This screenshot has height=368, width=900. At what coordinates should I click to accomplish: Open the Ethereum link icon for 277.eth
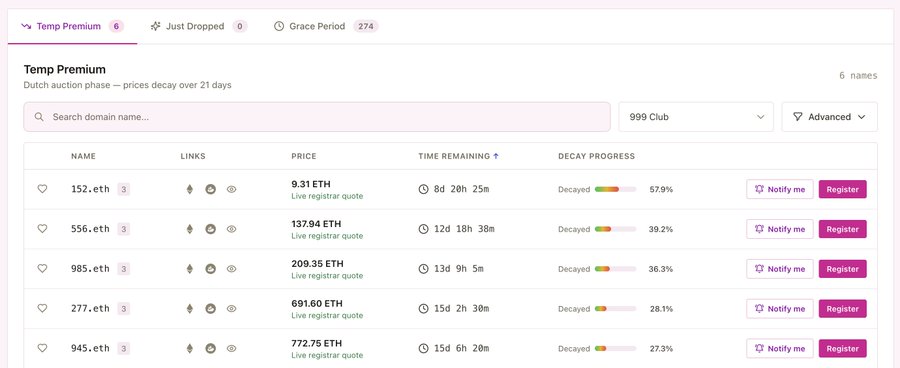click(189, 308)
